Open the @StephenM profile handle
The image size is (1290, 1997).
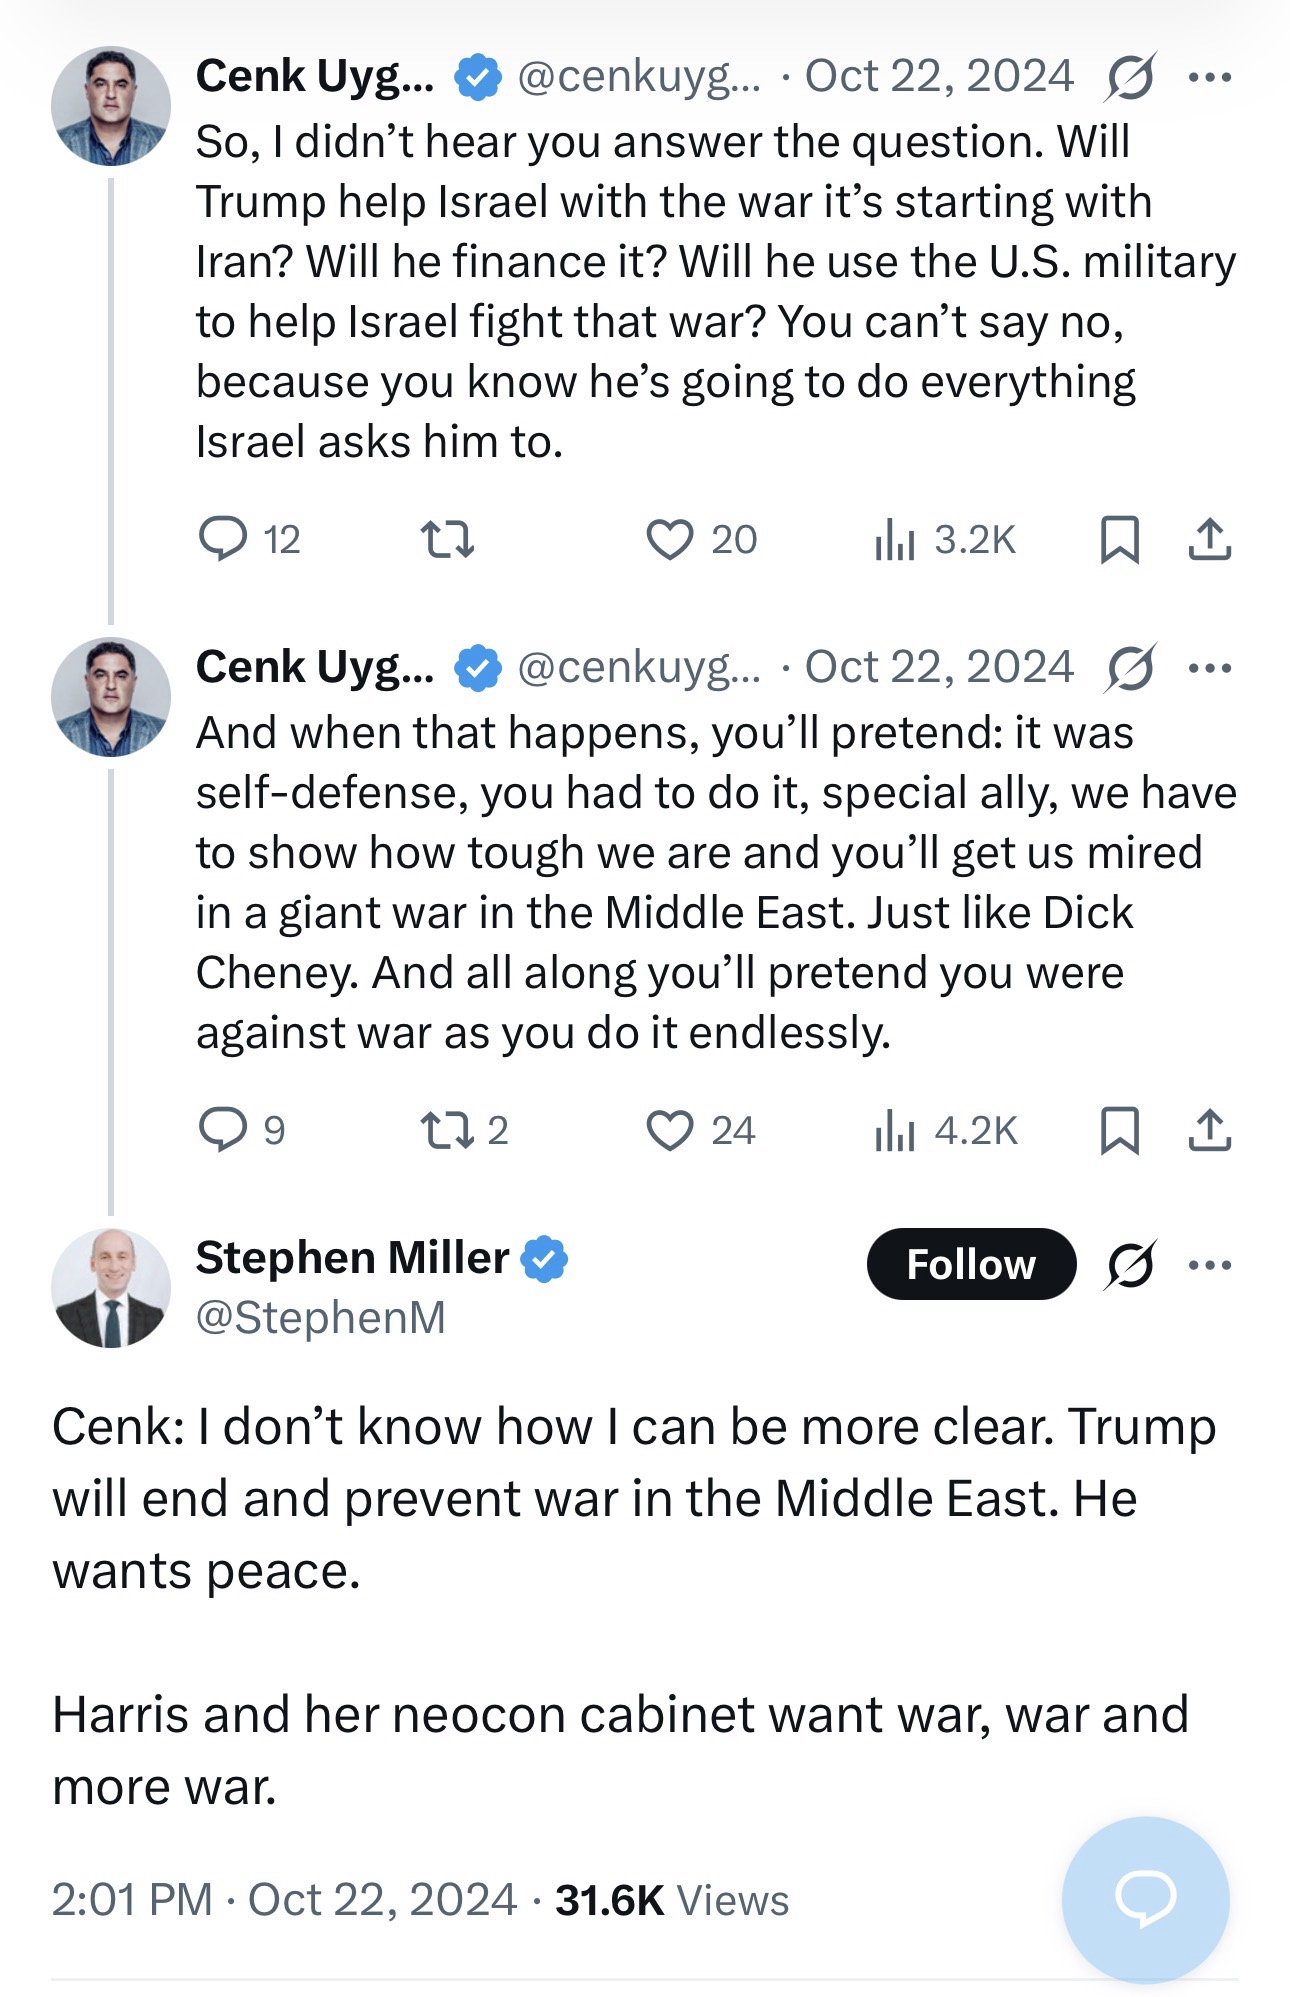[320, 1317]
